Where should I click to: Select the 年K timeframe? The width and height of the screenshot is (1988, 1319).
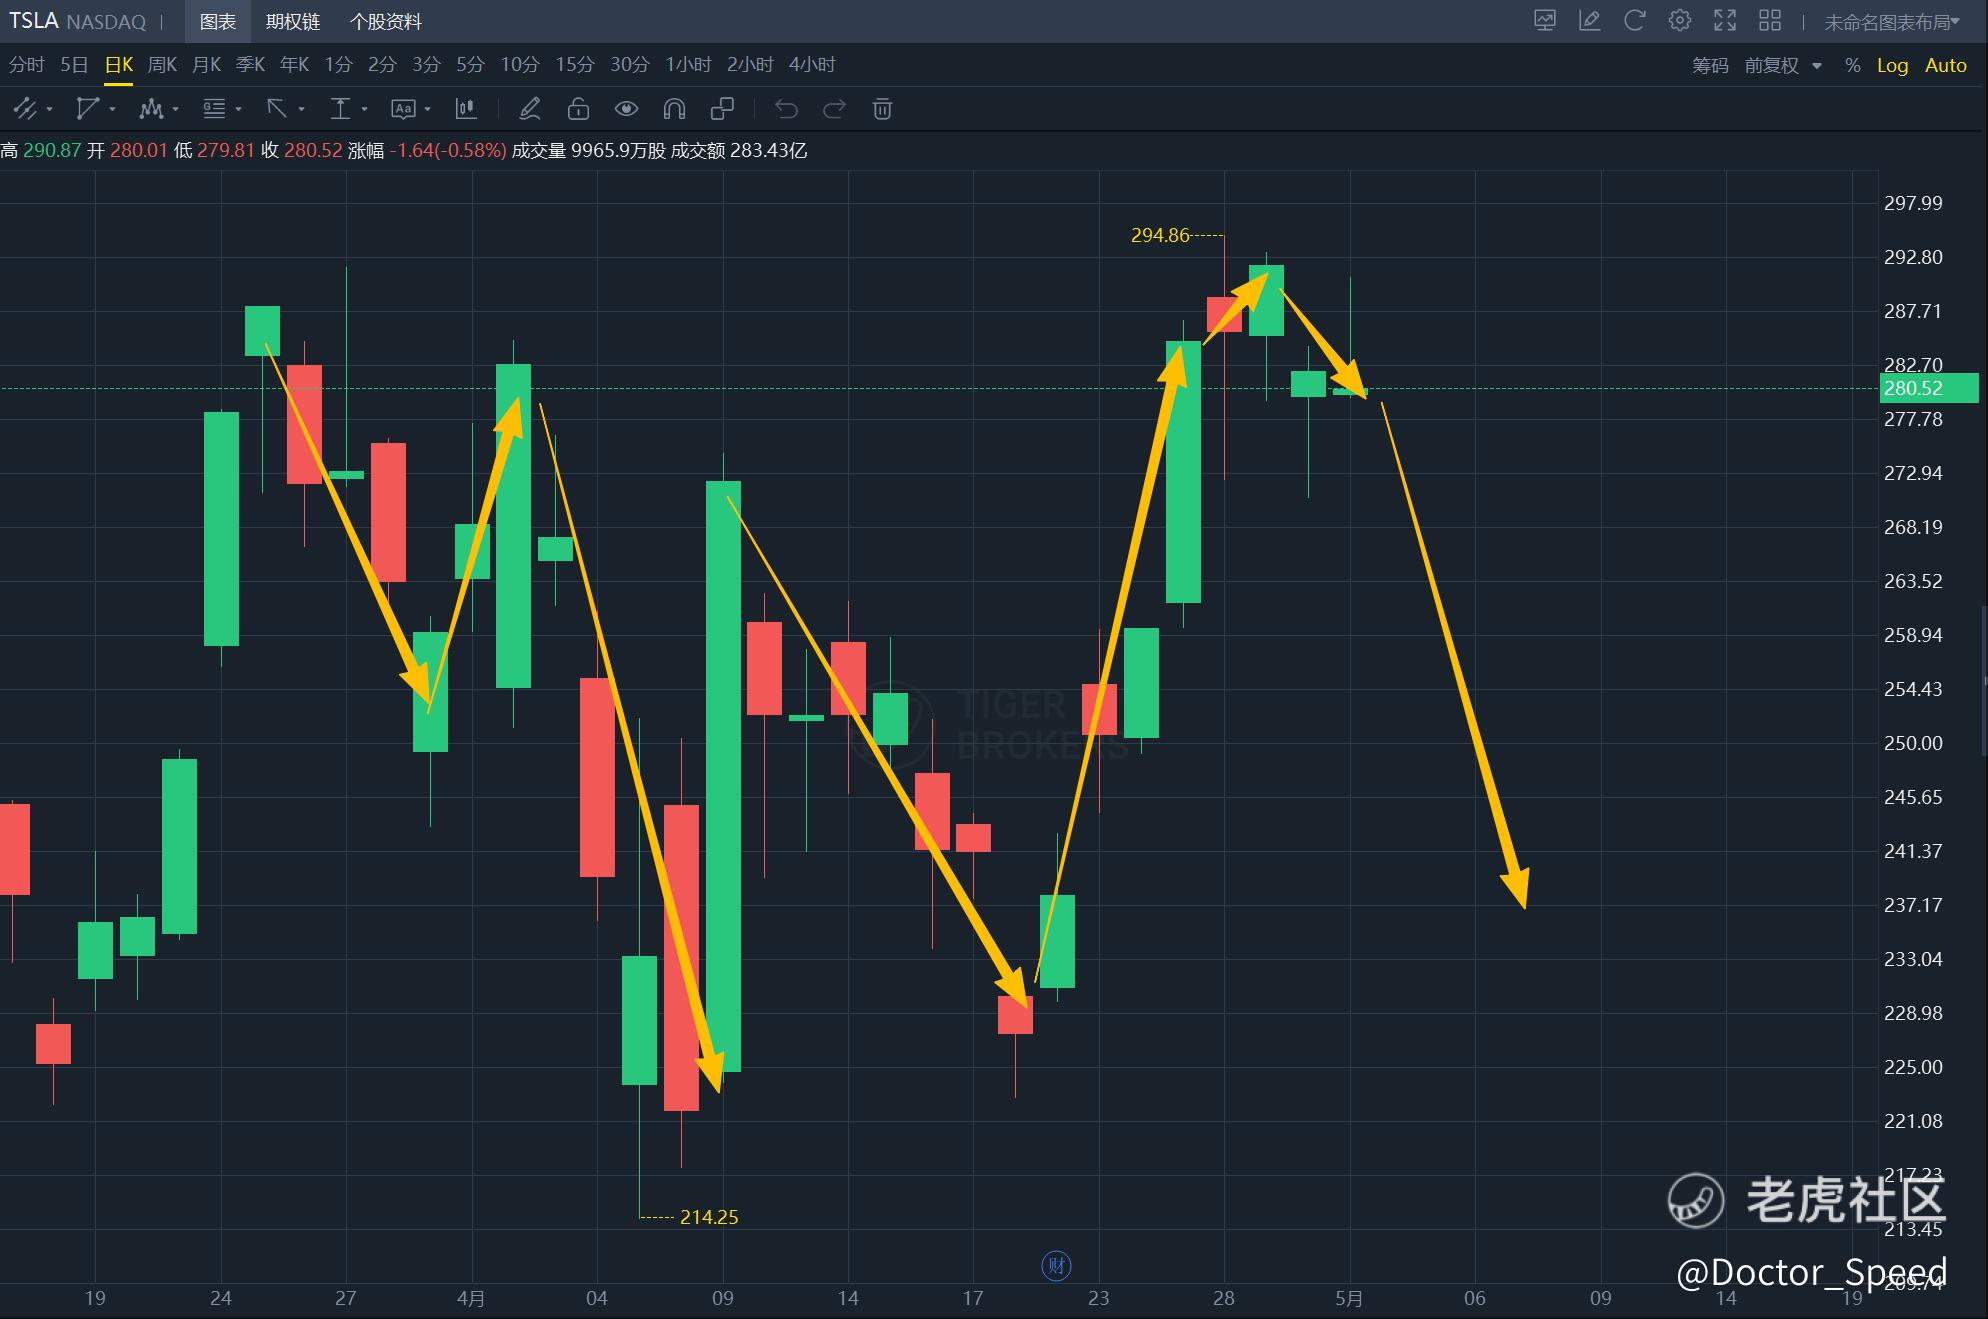pos(294,65)
